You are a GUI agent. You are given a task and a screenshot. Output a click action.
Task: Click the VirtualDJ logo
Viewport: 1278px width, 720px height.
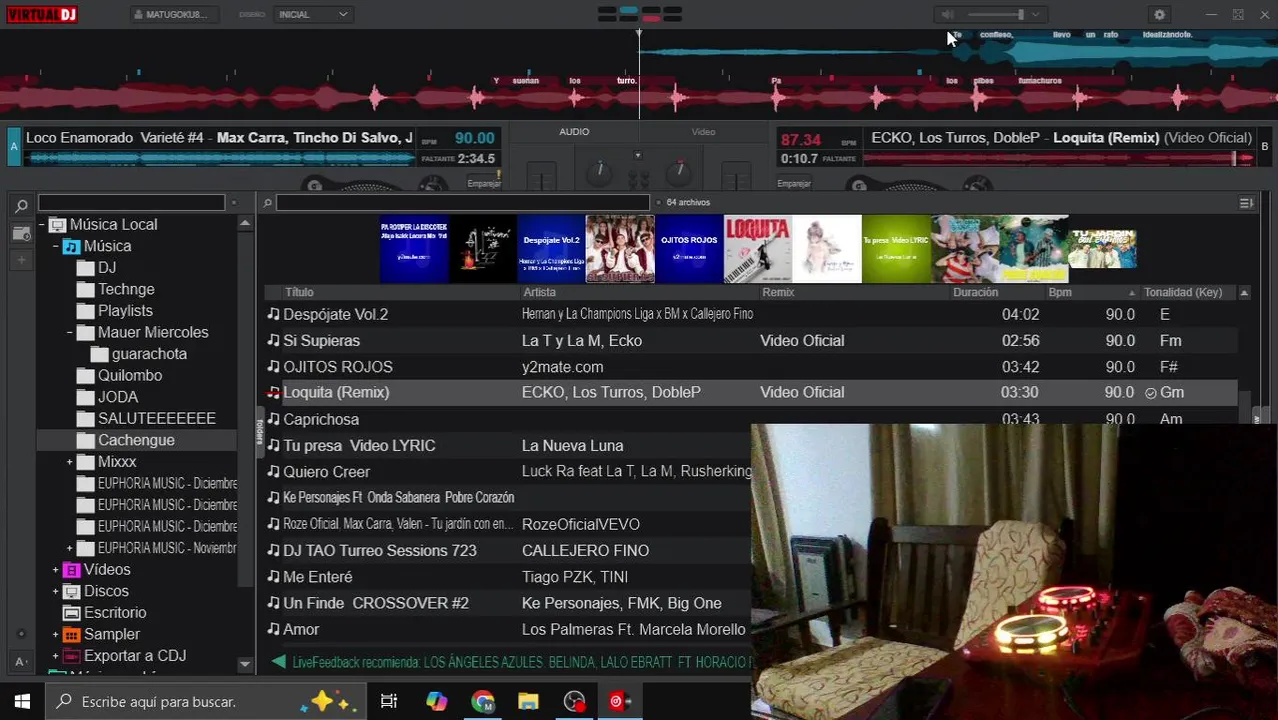point(40,14)
